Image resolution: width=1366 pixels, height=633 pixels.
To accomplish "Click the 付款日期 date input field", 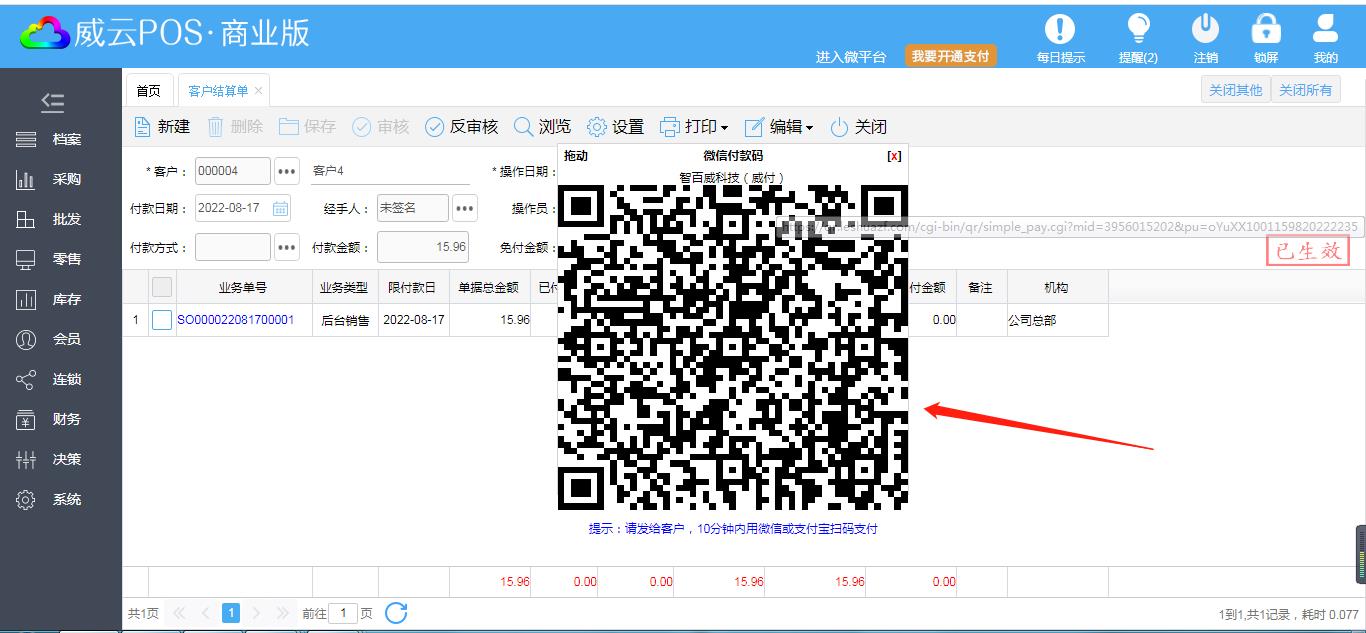I will pos(232,208).
